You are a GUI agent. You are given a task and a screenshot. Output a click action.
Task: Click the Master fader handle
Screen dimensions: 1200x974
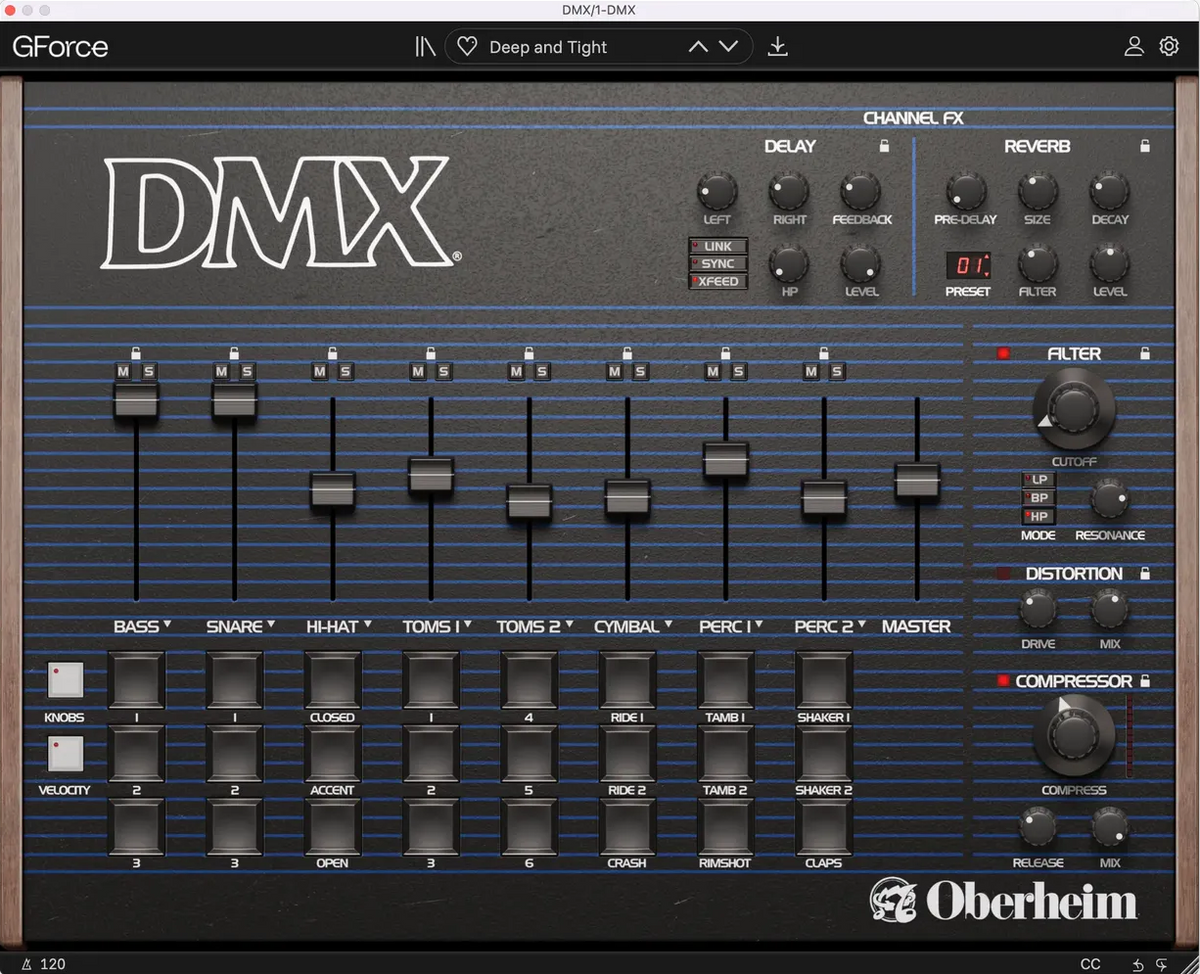(x=917, y=480)
